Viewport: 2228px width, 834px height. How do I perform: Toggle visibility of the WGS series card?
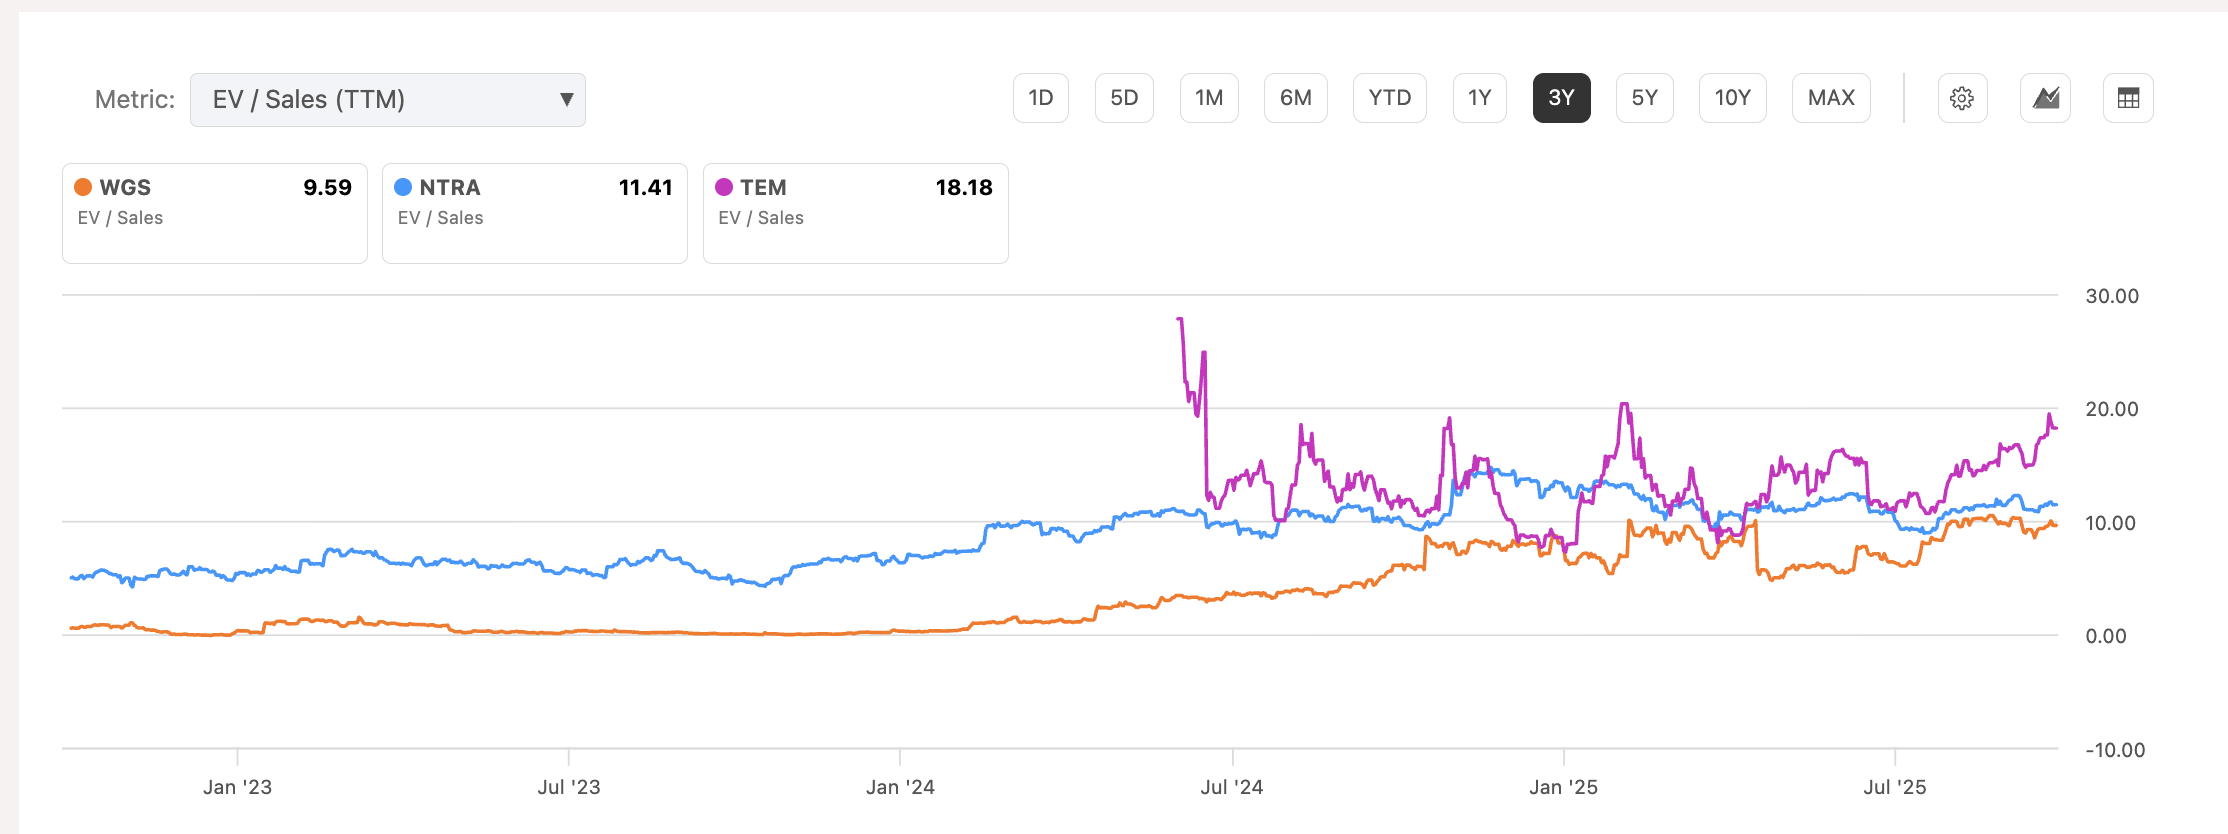coord(215,213)
